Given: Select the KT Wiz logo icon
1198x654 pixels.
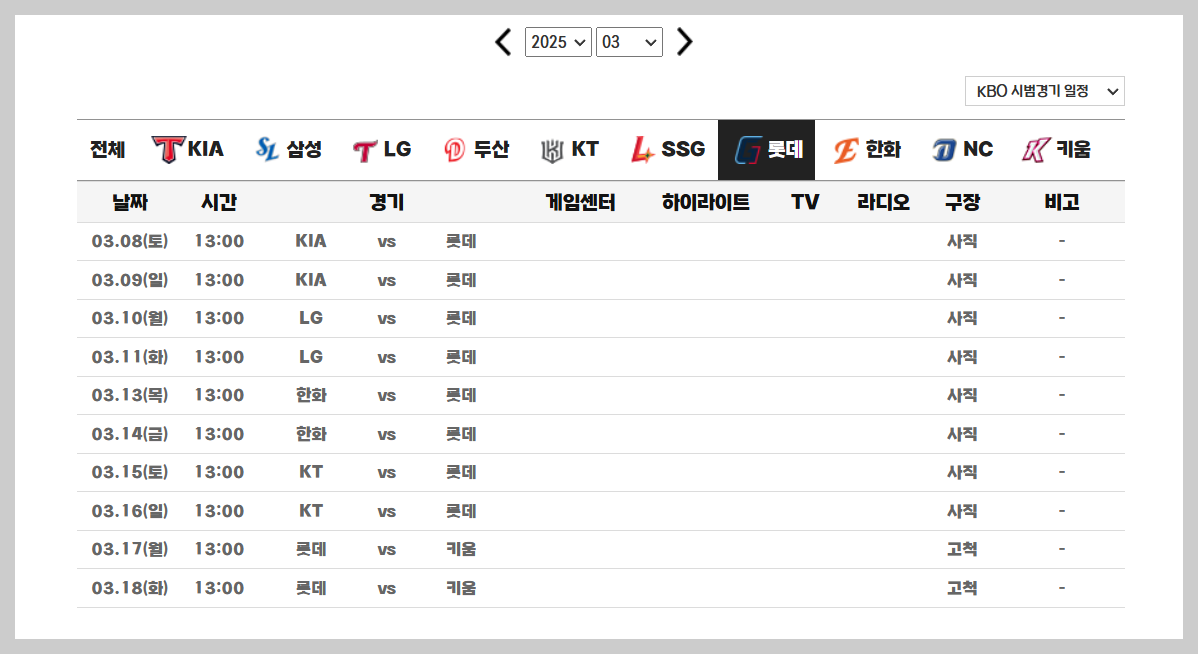Looking at the screenshot, I should [x=551, y=148].
